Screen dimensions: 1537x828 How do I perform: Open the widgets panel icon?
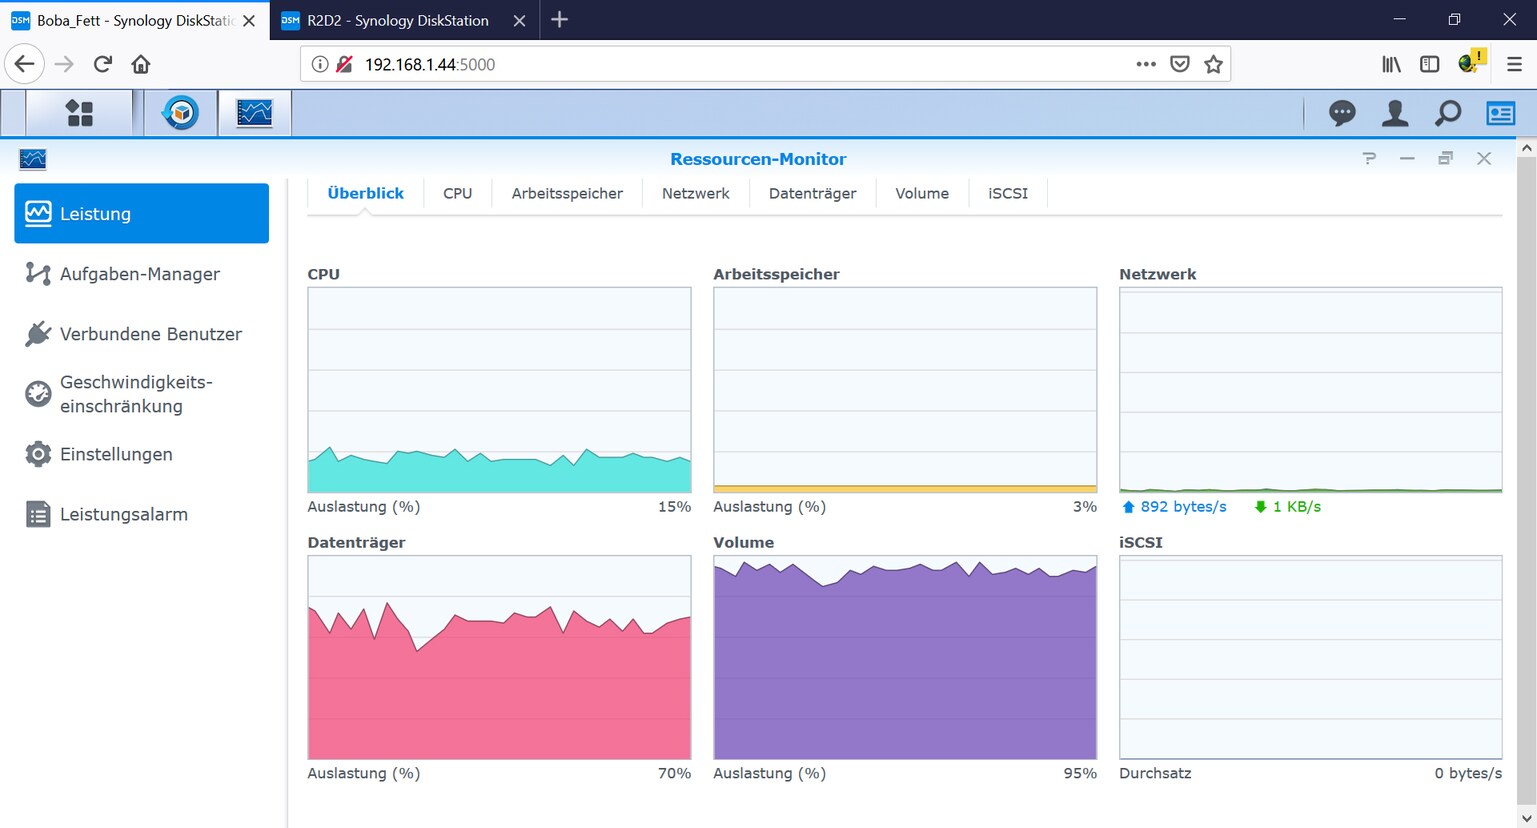click(x=1500, y=114)
